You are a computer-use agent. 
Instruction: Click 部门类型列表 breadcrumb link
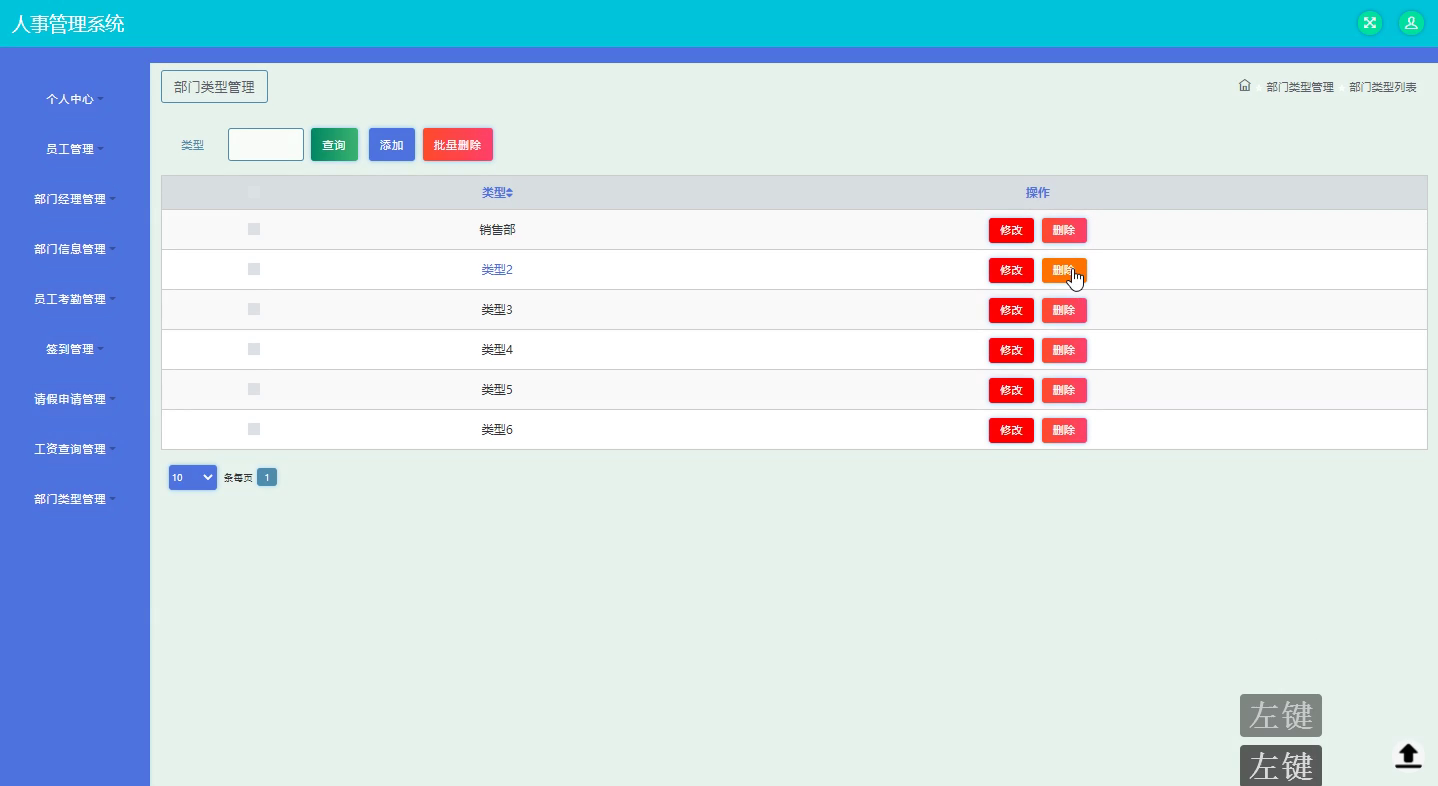click(1383, 87)
